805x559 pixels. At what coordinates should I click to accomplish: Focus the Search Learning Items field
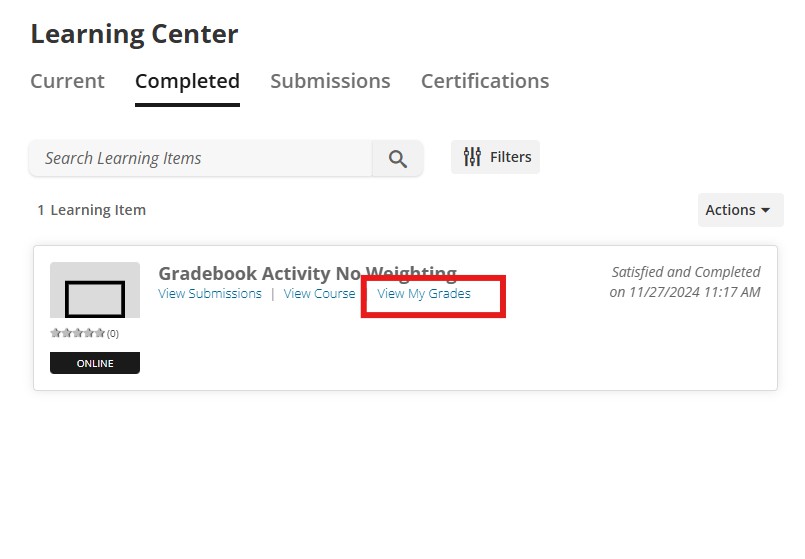(x=201, y=159)
